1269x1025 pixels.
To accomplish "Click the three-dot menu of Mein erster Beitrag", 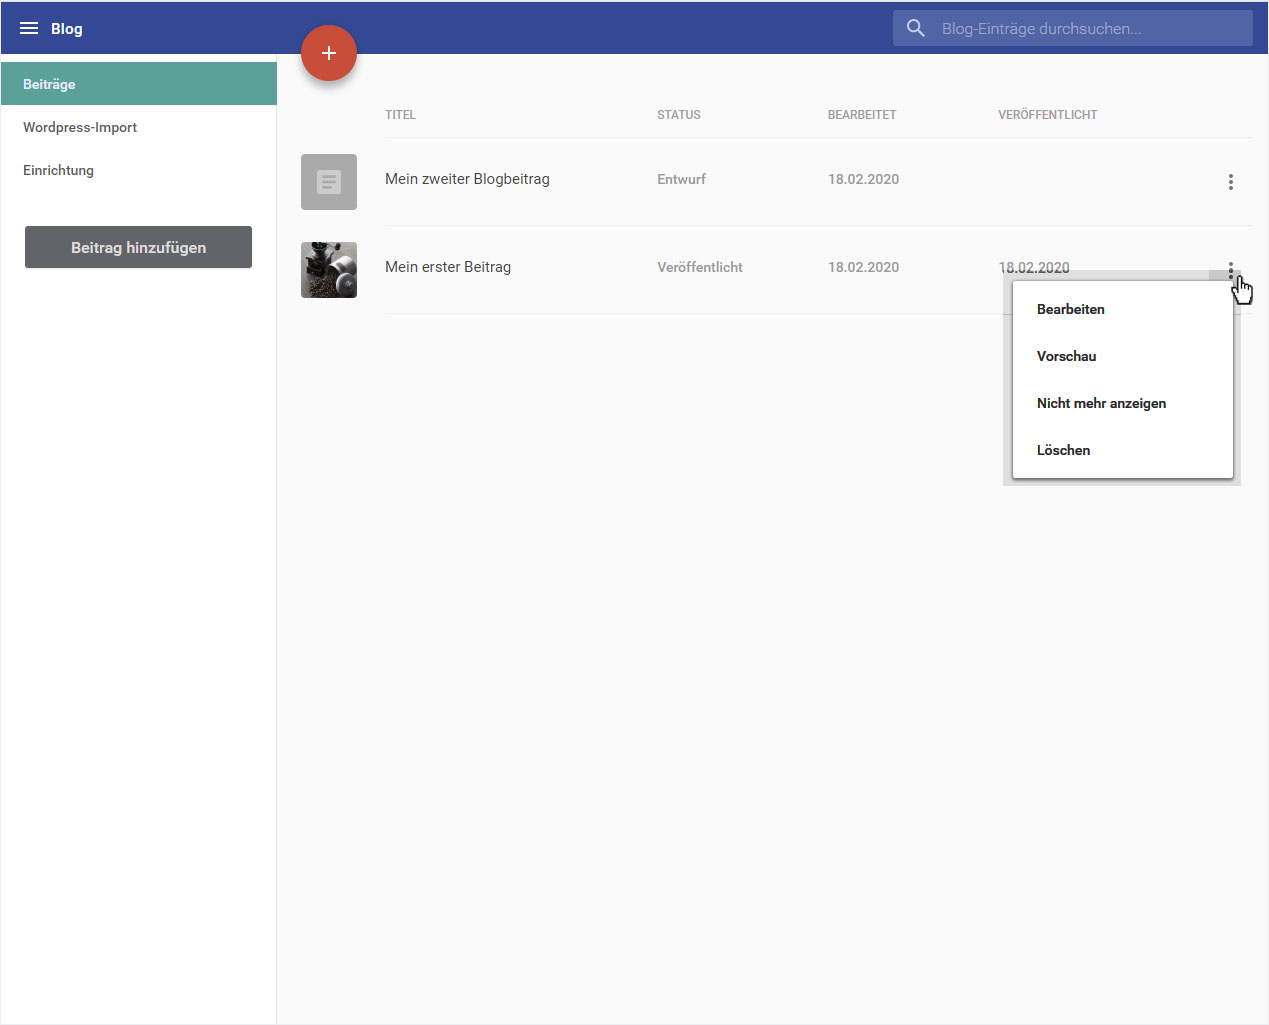I will [1230, 270].
